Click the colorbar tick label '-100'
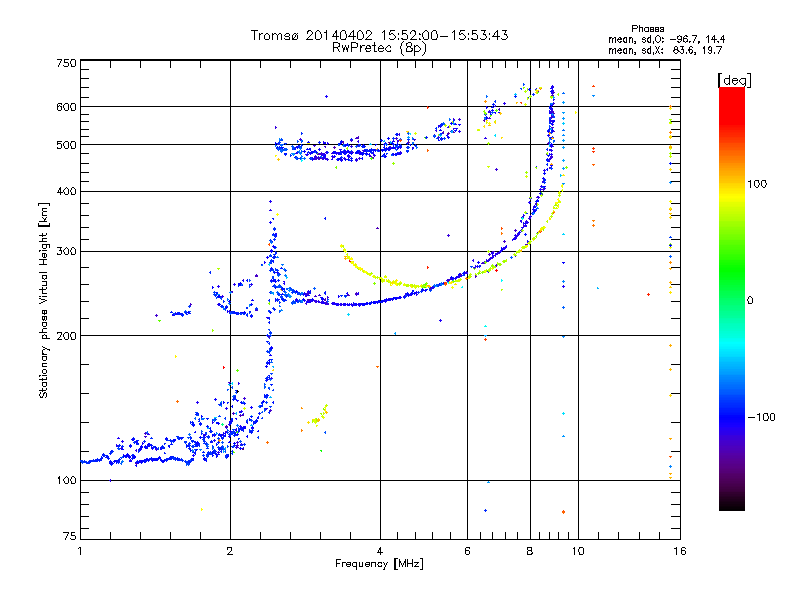The width and height of the screenshot is (800, 600). (761, 417)
